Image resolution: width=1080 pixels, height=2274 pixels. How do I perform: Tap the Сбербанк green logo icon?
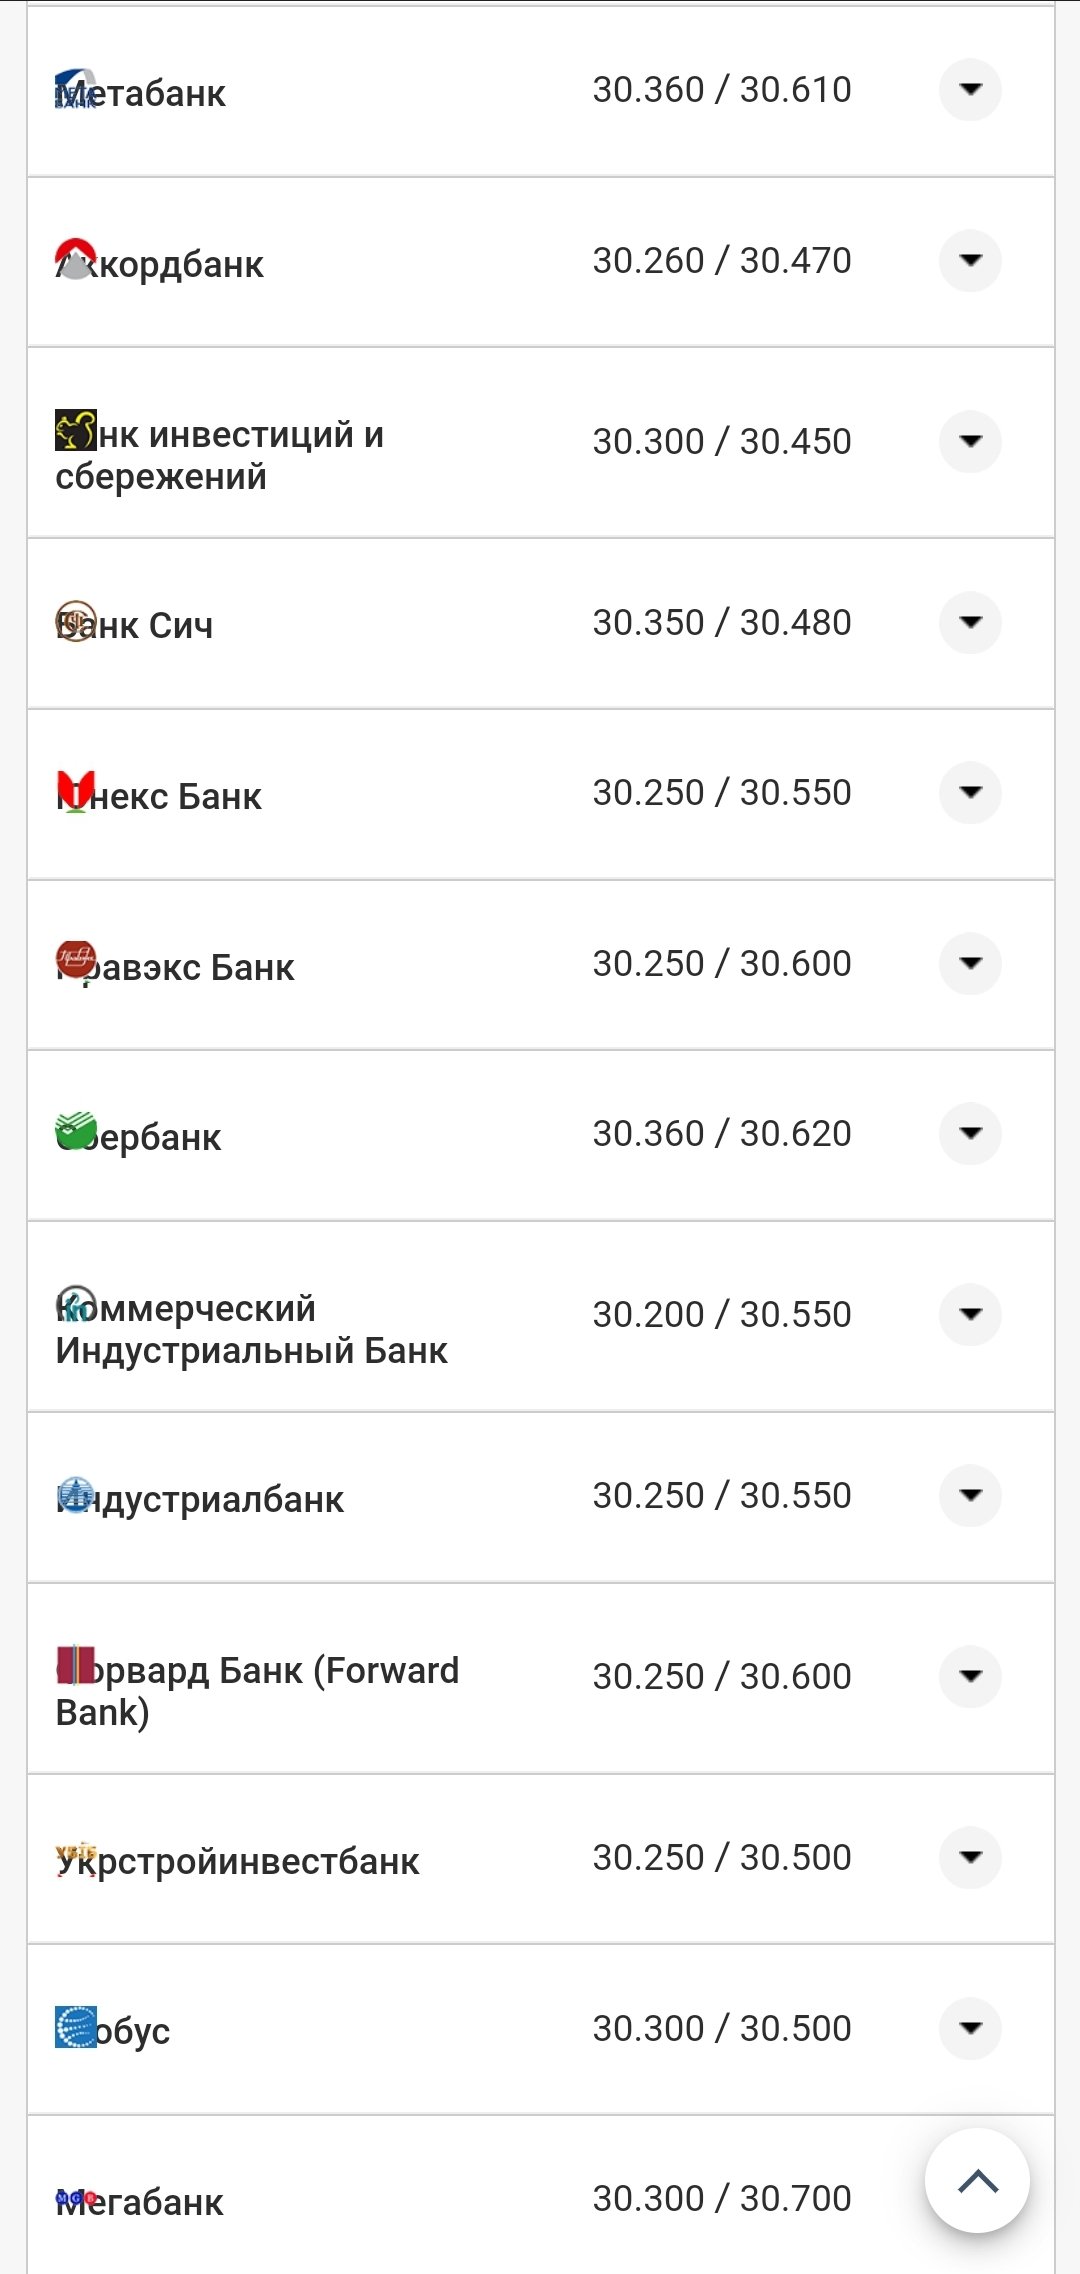click(x=76, y=1131)
